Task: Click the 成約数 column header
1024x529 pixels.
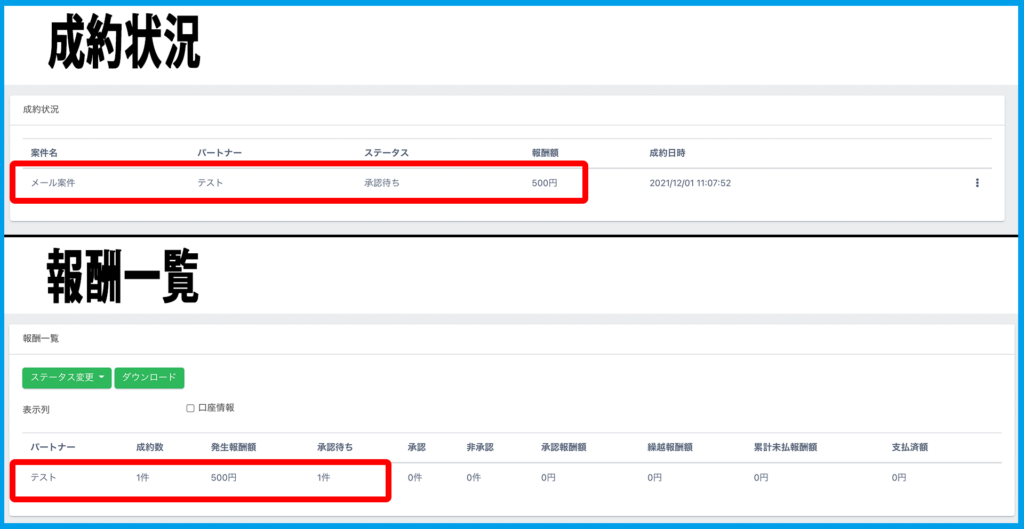Action: [x=150, y=447]
